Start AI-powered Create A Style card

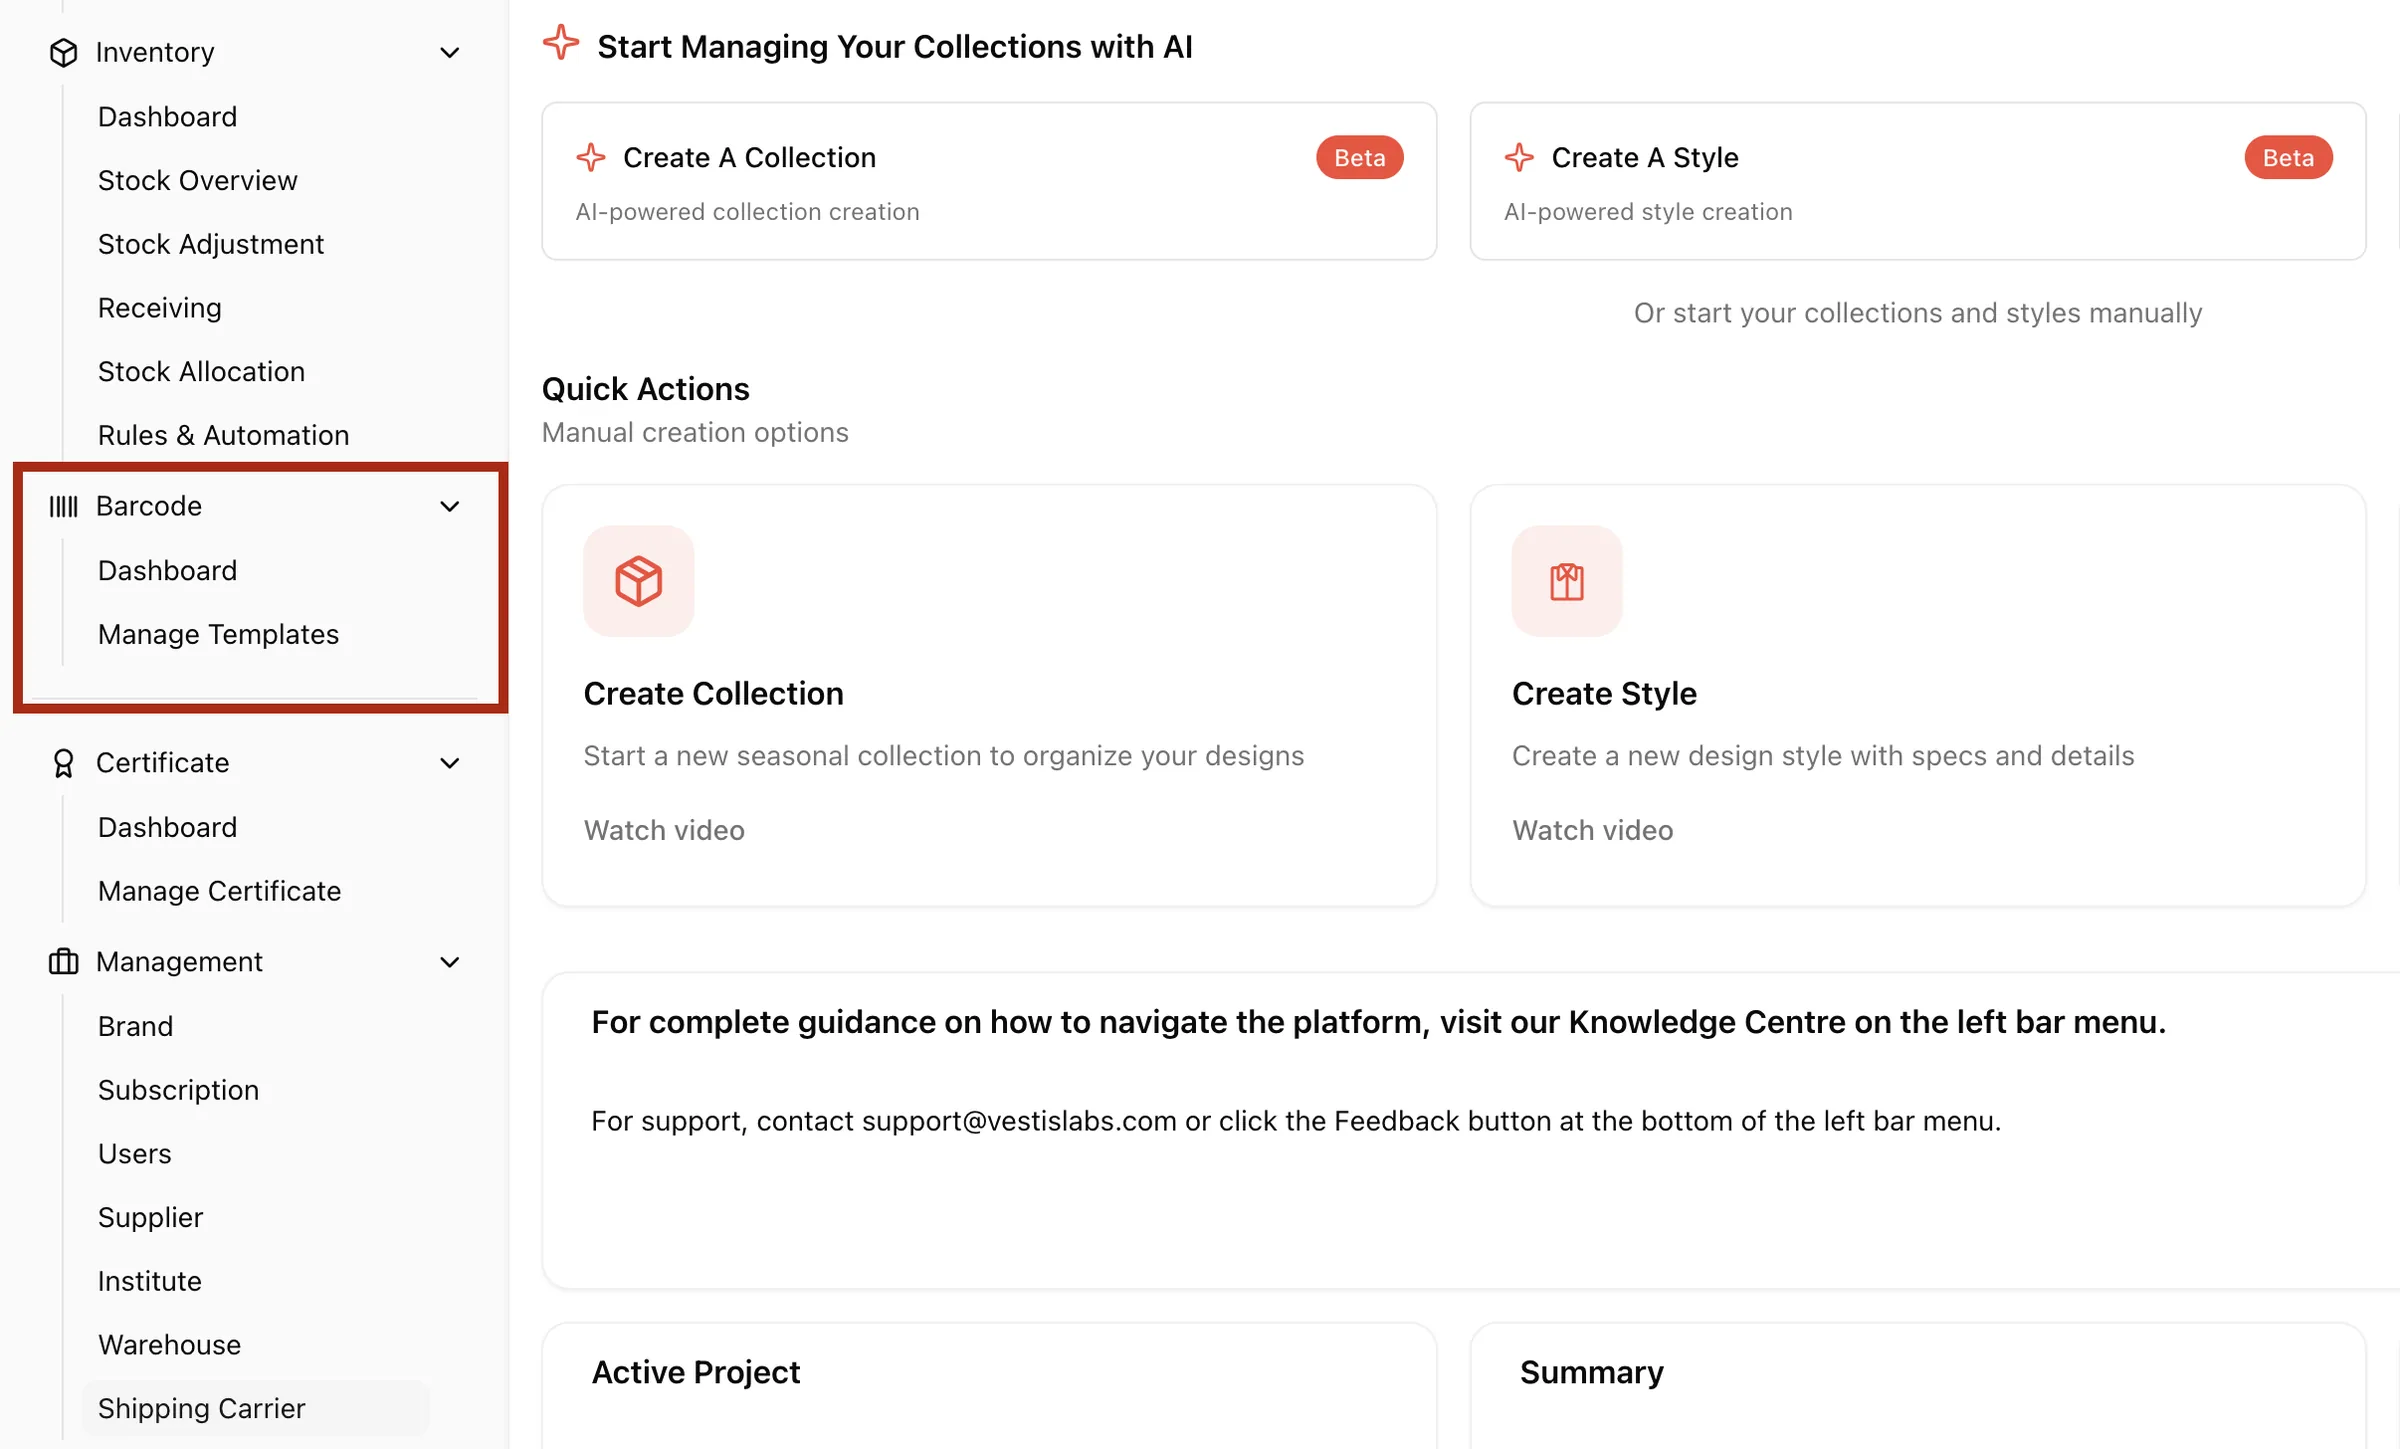click(x=1917, y=181)
